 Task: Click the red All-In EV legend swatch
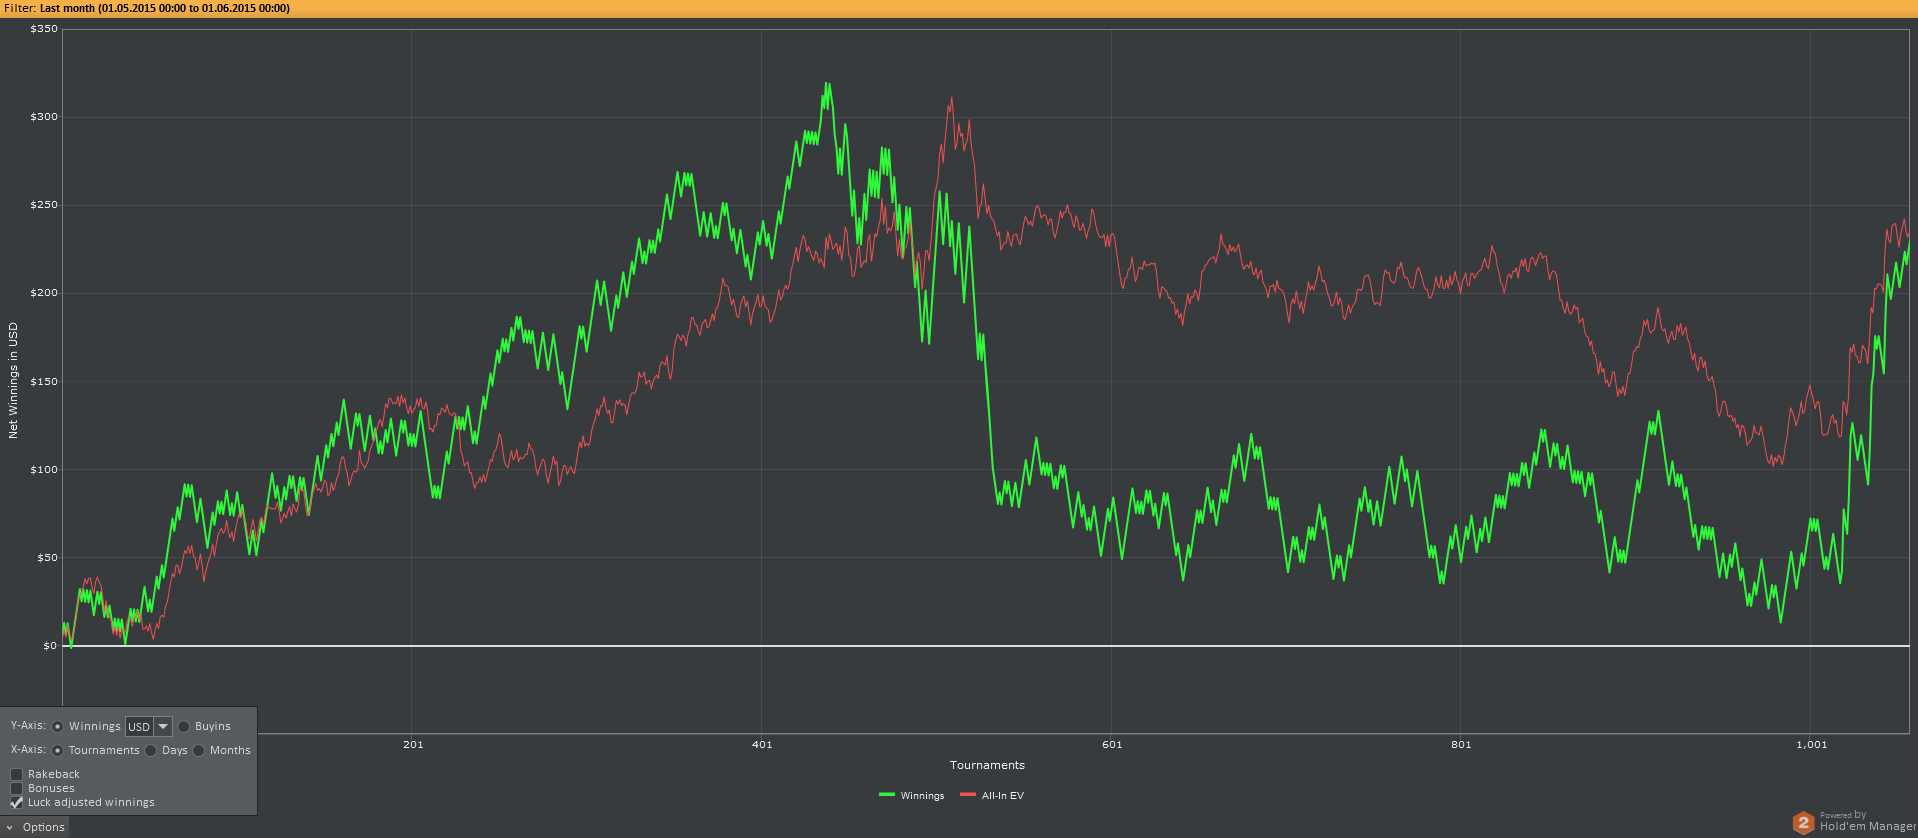pyautogui.click(x=967, y=795)
